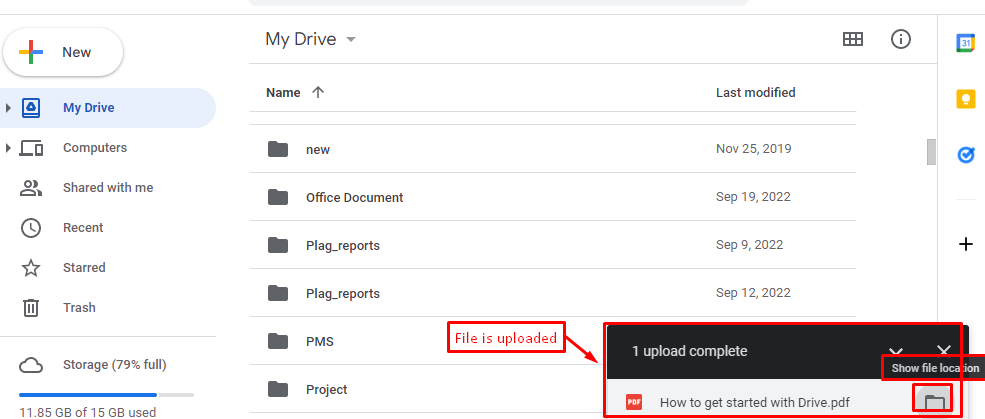Switch to grid layout view

coord(852,39)
